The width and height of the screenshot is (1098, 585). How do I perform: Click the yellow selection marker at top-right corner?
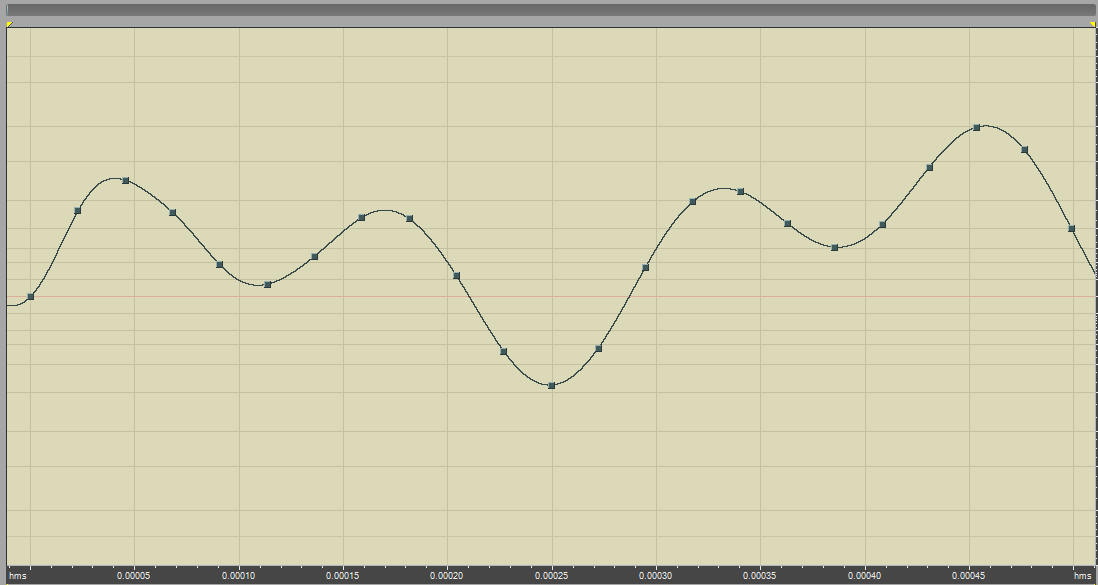pyautogui.click(x=1092, y=23)
